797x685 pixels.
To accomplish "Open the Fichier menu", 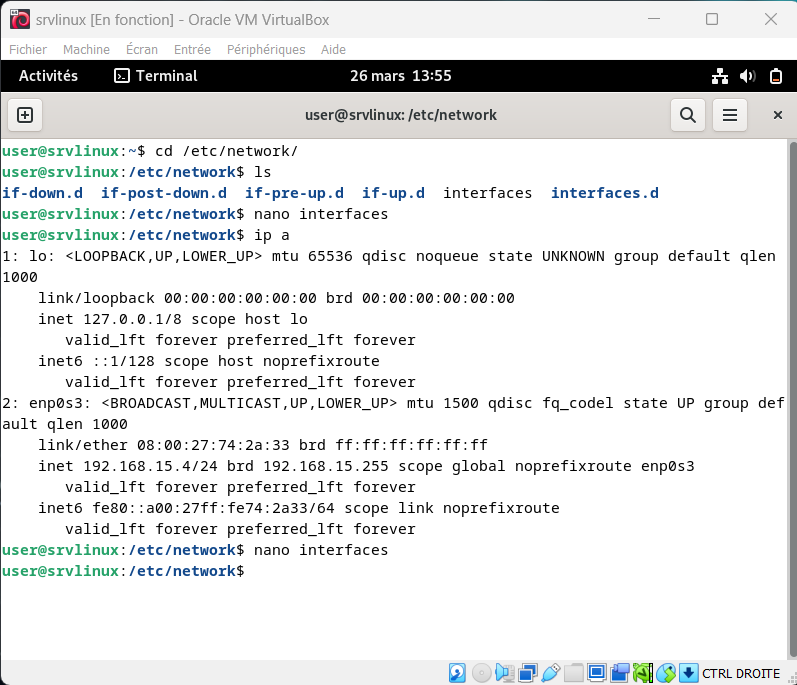I will 28,49.
